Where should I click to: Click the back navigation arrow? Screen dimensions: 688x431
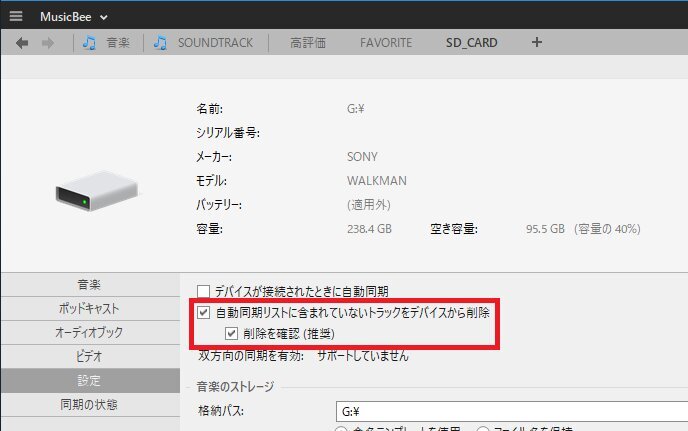click(x=22, y=43)
